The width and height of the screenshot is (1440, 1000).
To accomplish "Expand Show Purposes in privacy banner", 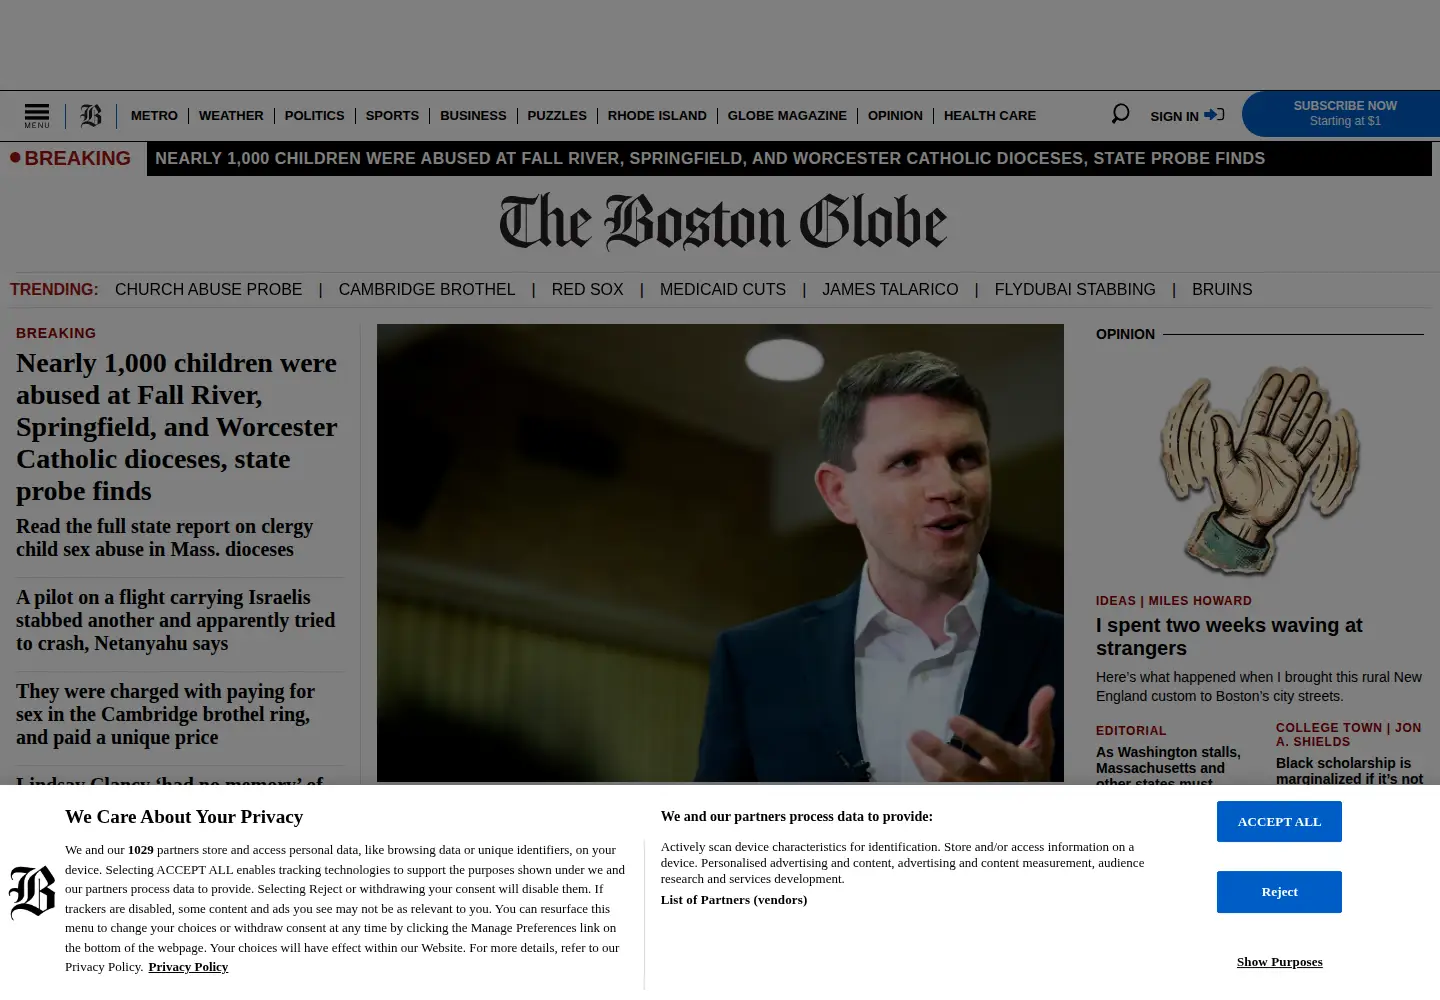I will tap(1279, 962).
